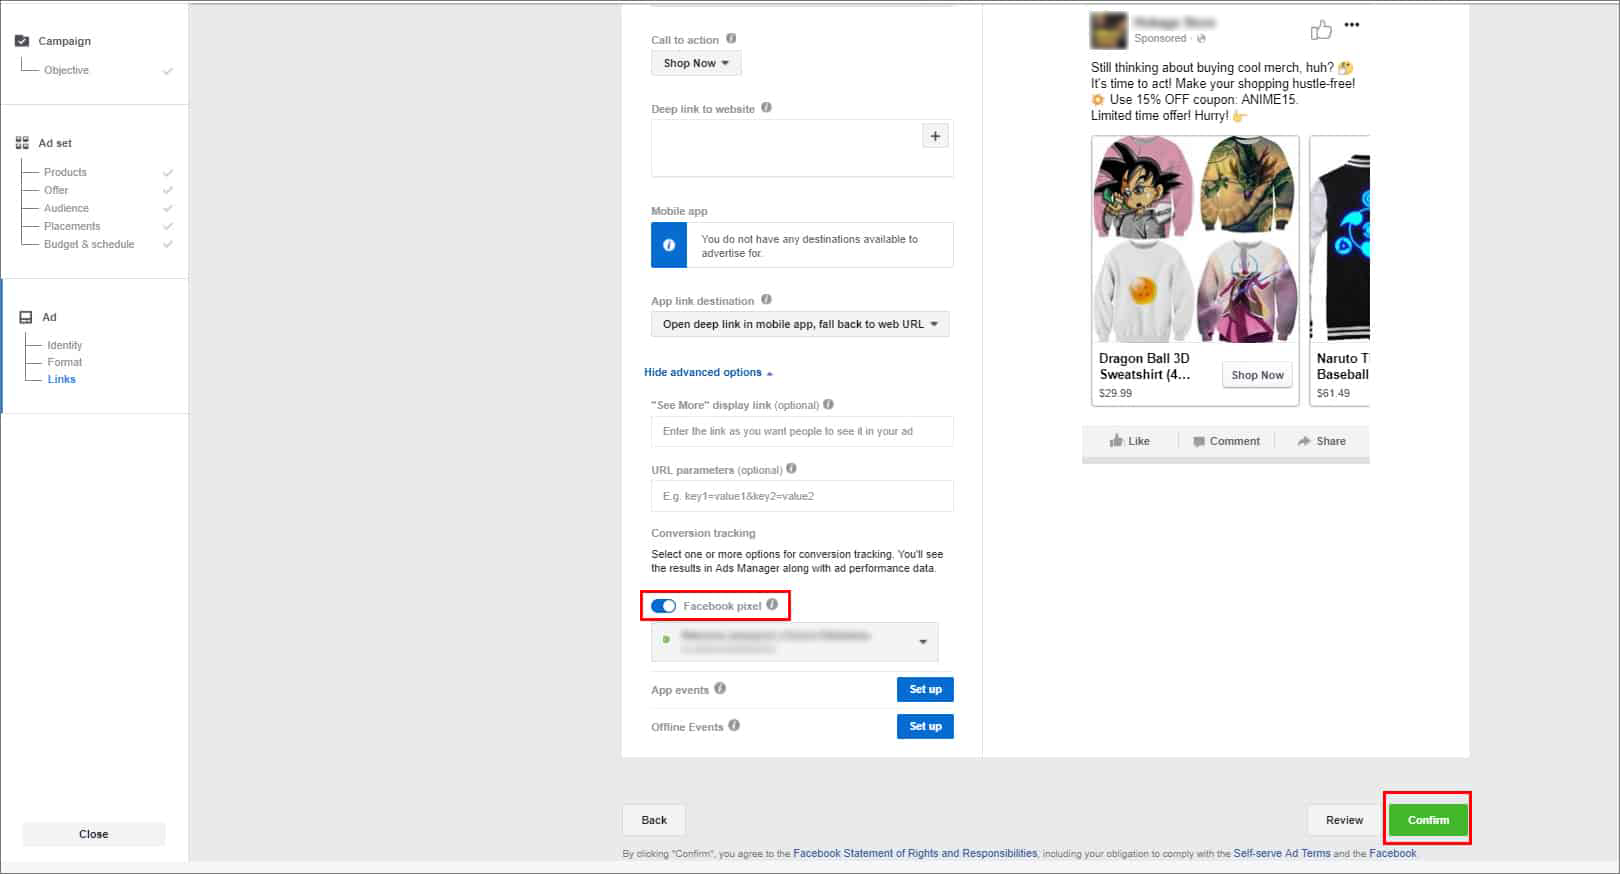
Task: Click info icon next to App events
Action: 720,689
